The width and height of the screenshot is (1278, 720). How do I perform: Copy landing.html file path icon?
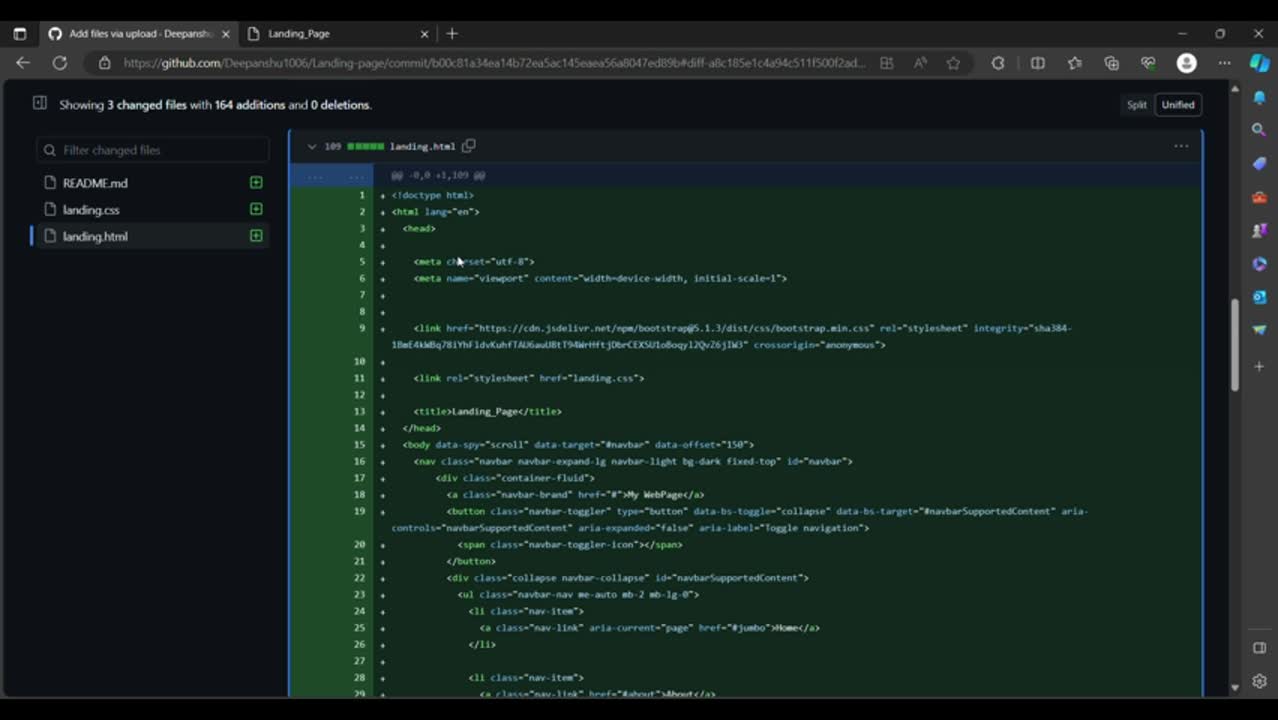click(468, 146)
